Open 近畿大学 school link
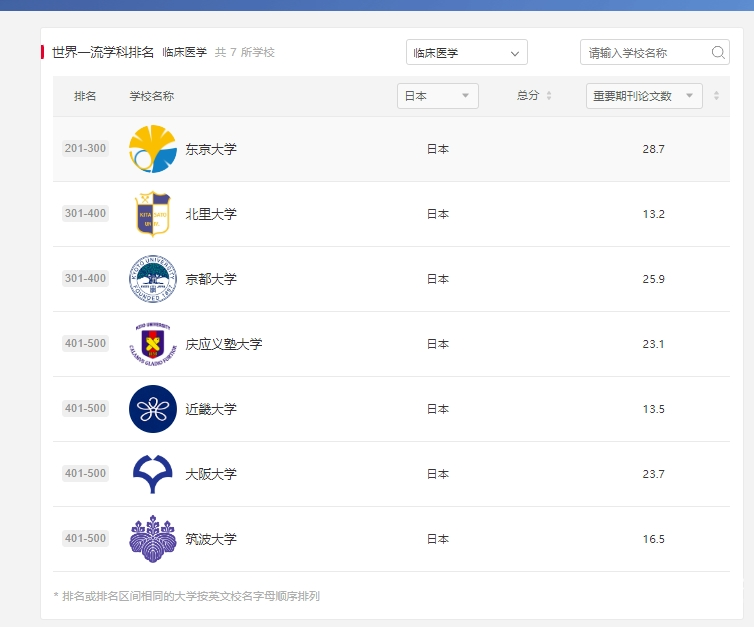The width and height of the screenshot is (754, 627). (x=211, y=409)
